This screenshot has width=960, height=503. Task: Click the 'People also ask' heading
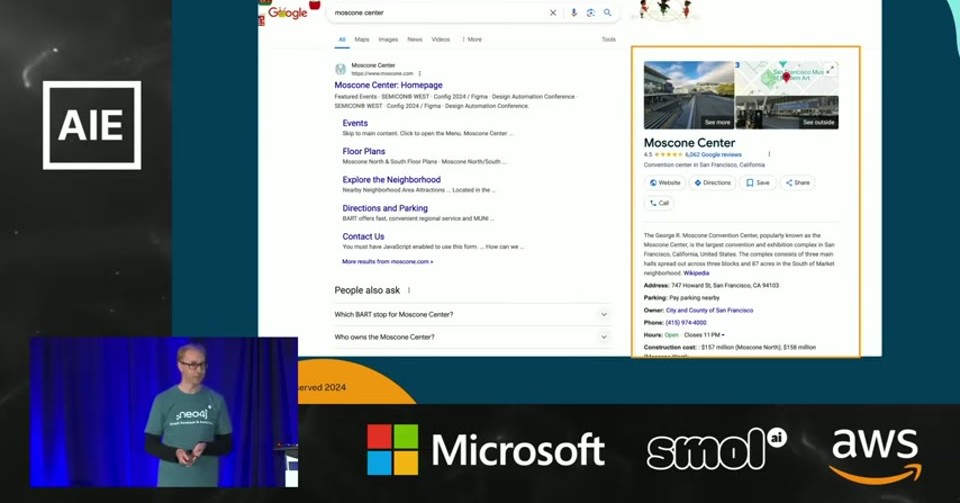(x=367, y=290)
